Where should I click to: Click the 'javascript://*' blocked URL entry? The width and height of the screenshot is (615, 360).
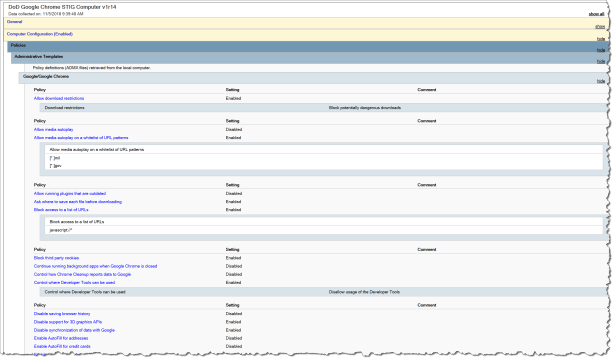click(61, 230)
